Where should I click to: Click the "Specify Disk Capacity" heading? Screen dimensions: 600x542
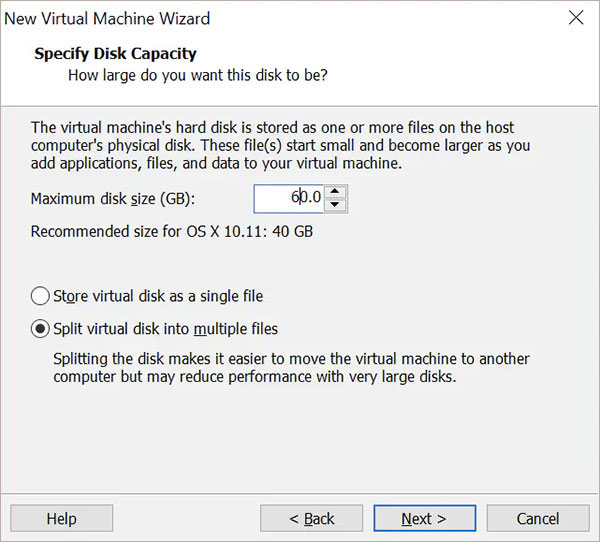pos(115,53)
